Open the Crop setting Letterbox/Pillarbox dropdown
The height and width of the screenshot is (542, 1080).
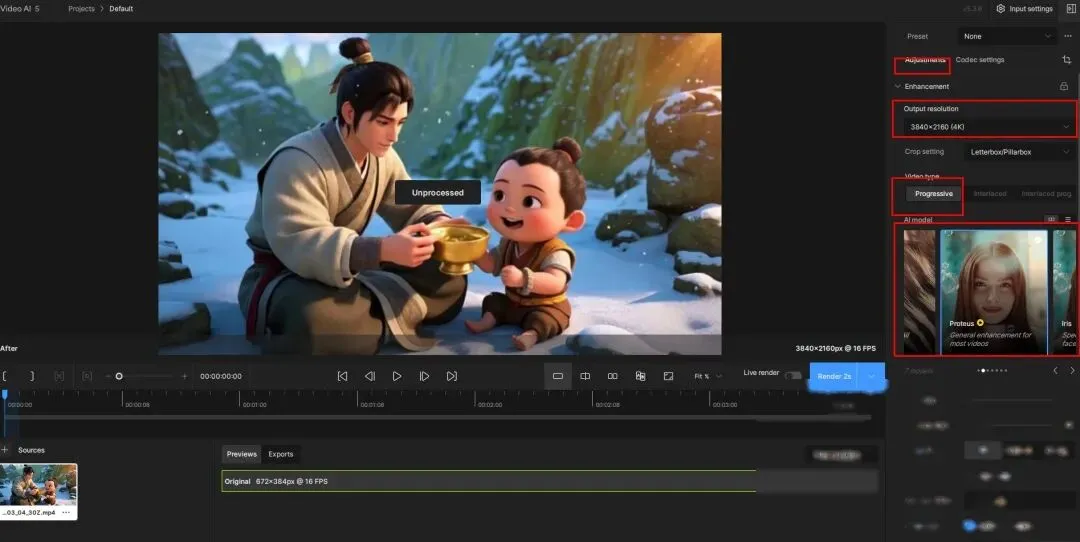[x=1017, y=152]
